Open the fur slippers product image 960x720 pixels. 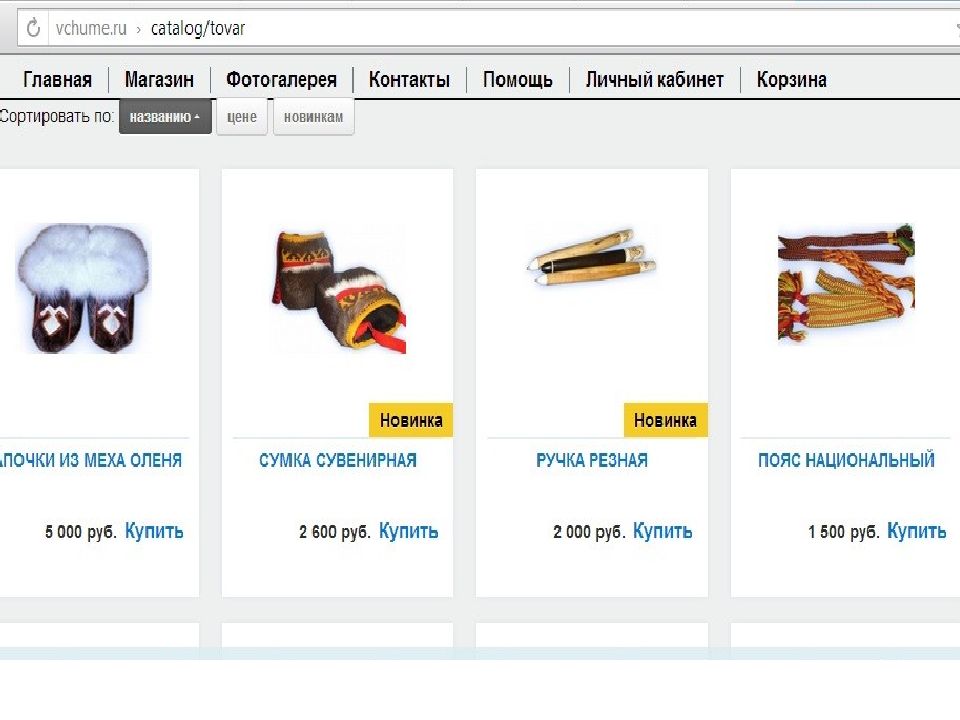pos(83,288)
